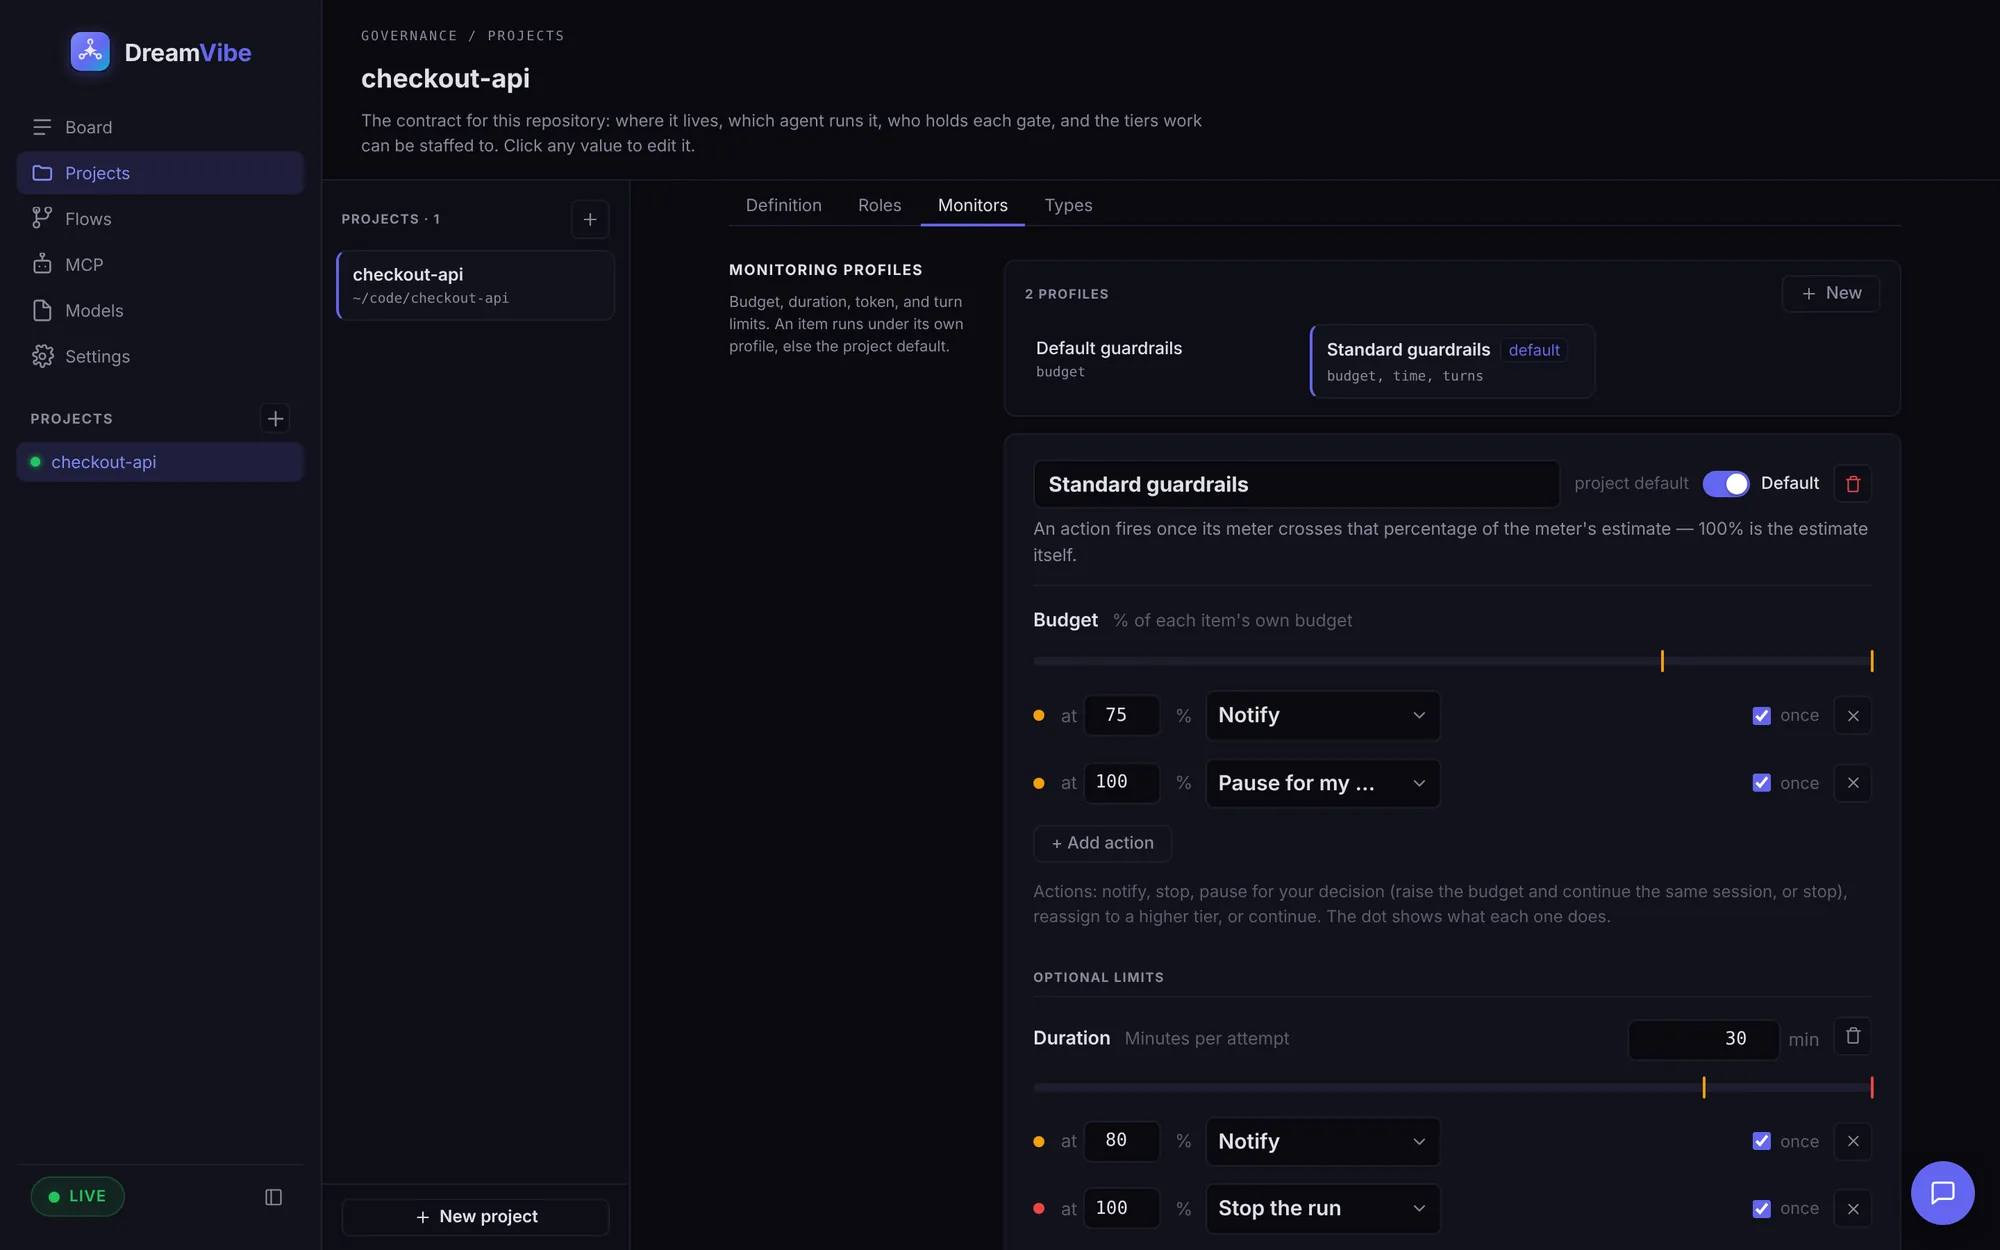Open the Budget 75% Notify dropdown
2000x1250 pixels.
click(x=1322, y=715)
